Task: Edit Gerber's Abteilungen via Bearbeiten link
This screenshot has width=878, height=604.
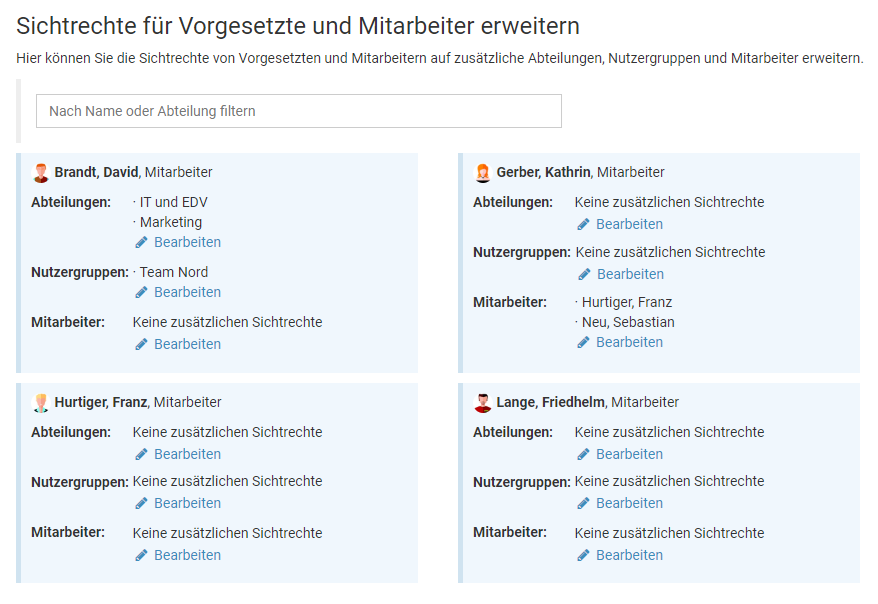Action: [629, 224]
